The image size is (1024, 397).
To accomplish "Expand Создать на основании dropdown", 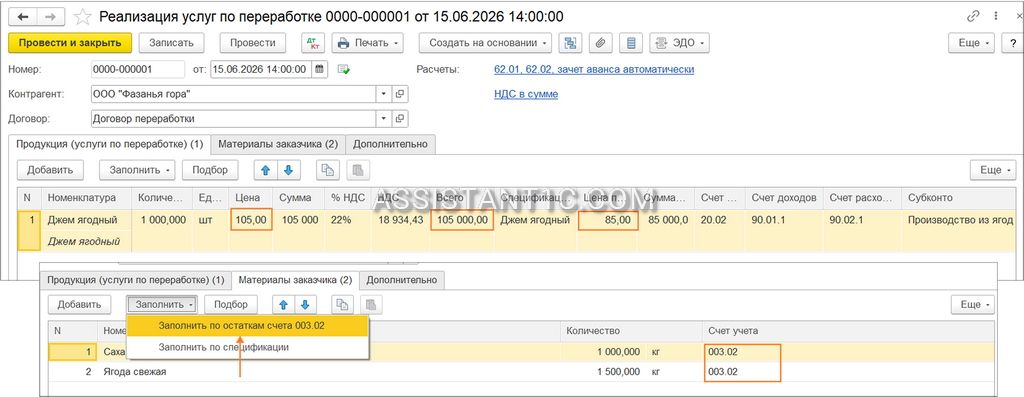I will (x=485, y=43).
